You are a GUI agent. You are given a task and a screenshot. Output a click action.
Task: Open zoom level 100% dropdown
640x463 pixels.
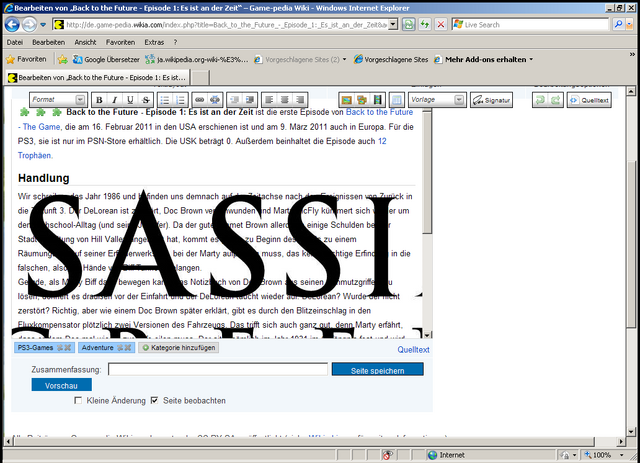coord(622,455)
